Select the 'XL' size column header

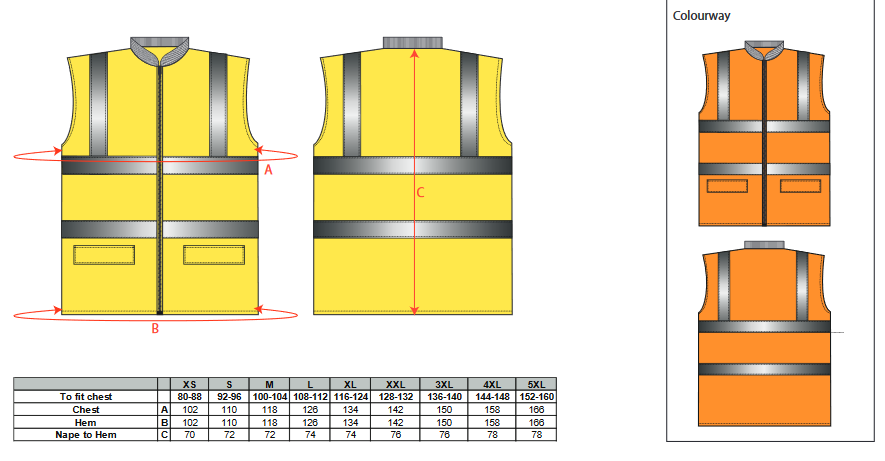(x=351, y=384)
